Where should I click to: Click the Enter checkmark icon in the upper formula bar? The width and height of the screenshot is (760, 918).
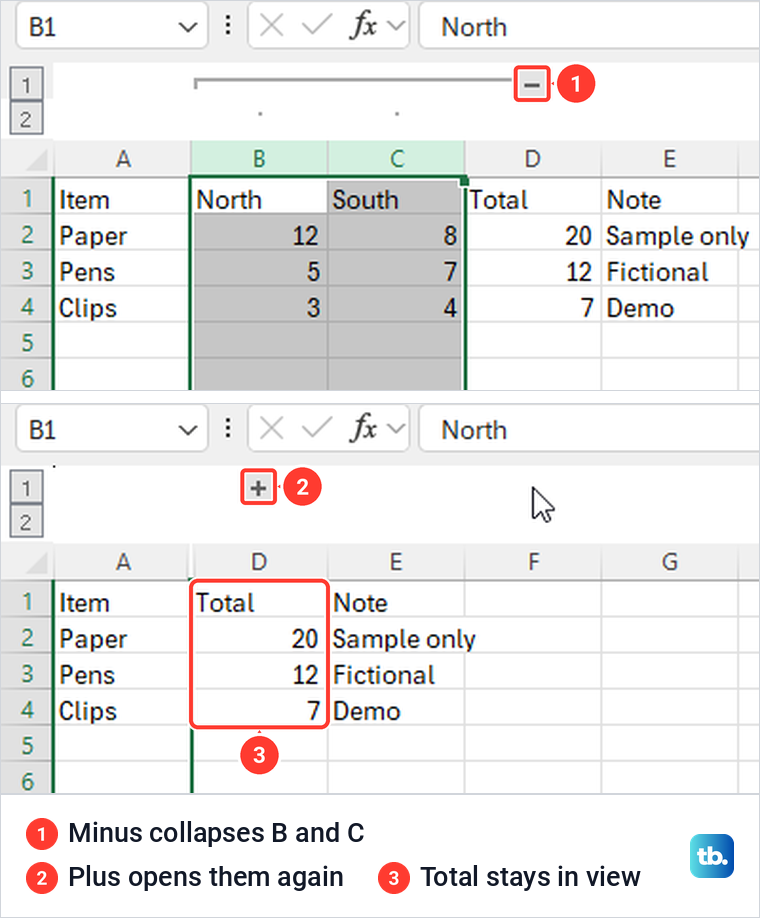click(x=317, y=26)
